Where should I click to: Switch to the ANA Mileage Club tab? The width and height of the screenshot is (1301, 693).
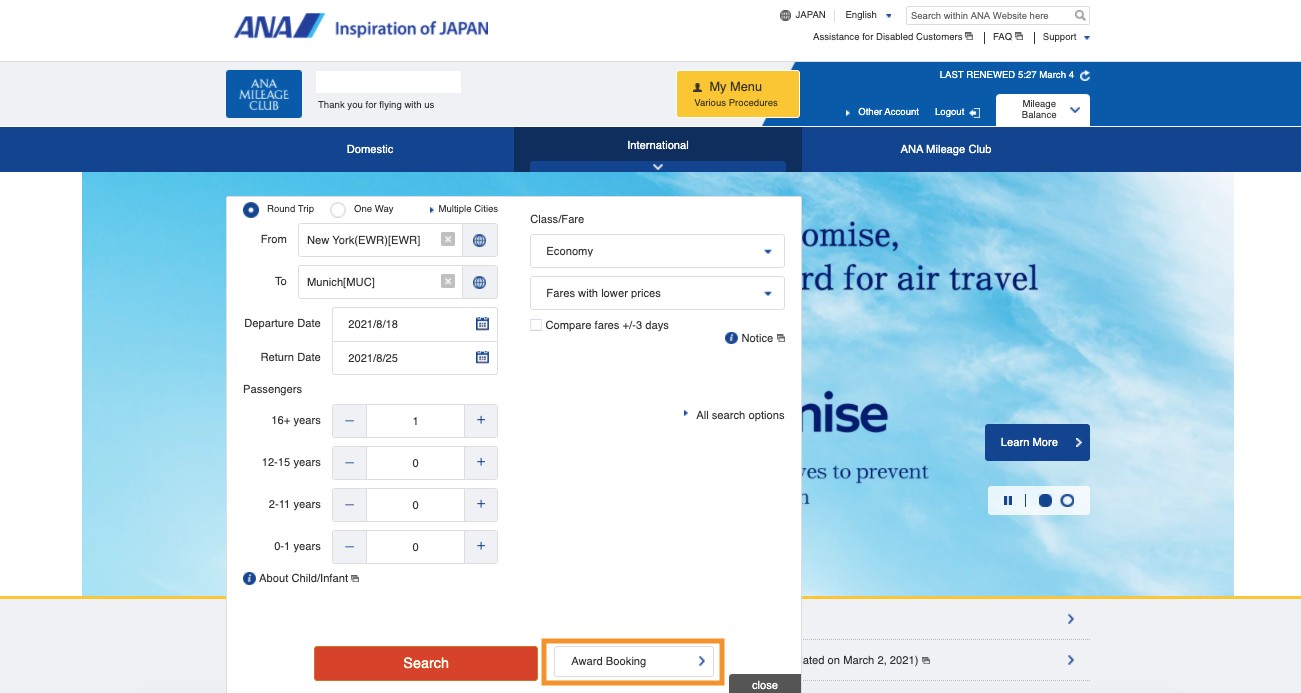tap(945, 150)
